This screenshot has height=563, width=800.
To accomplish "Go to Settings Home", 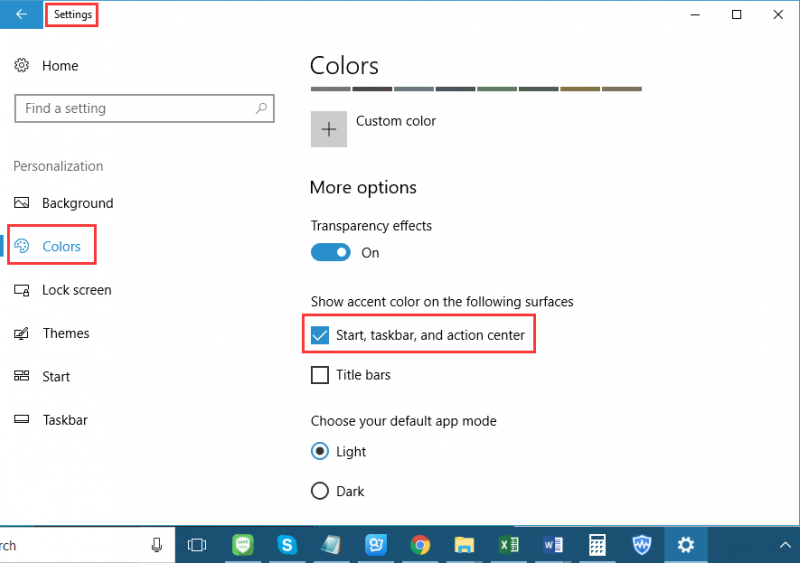I will pos(46,66).
